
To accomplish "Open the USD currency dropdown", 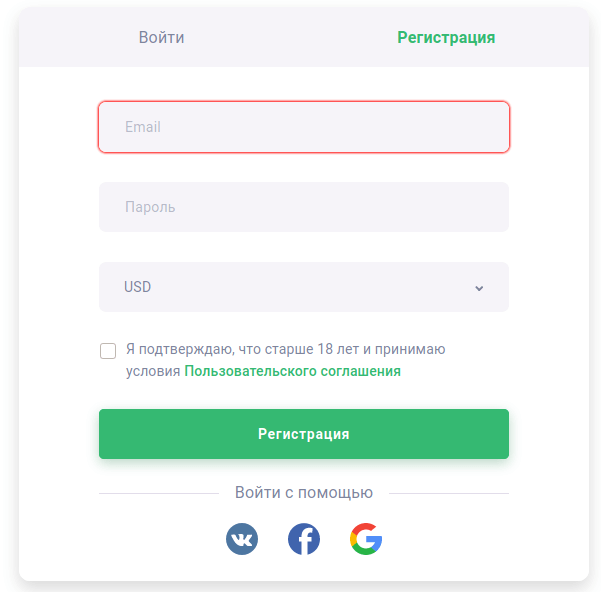I will tap(303, 287).
